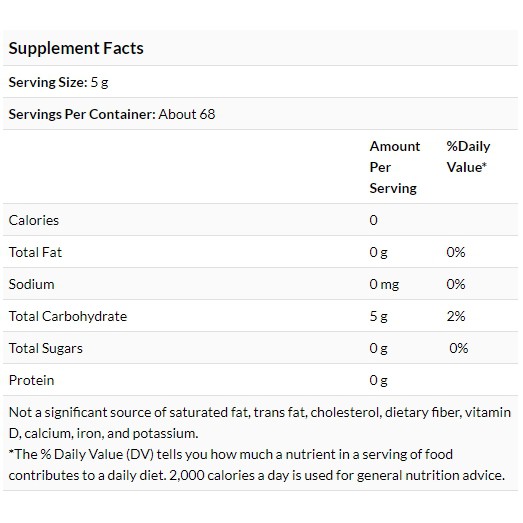Image resolution: width=523 pixels, height=523 pixels.
Task: Click the Calories amount of 0
Action: (x=374, y=220)
